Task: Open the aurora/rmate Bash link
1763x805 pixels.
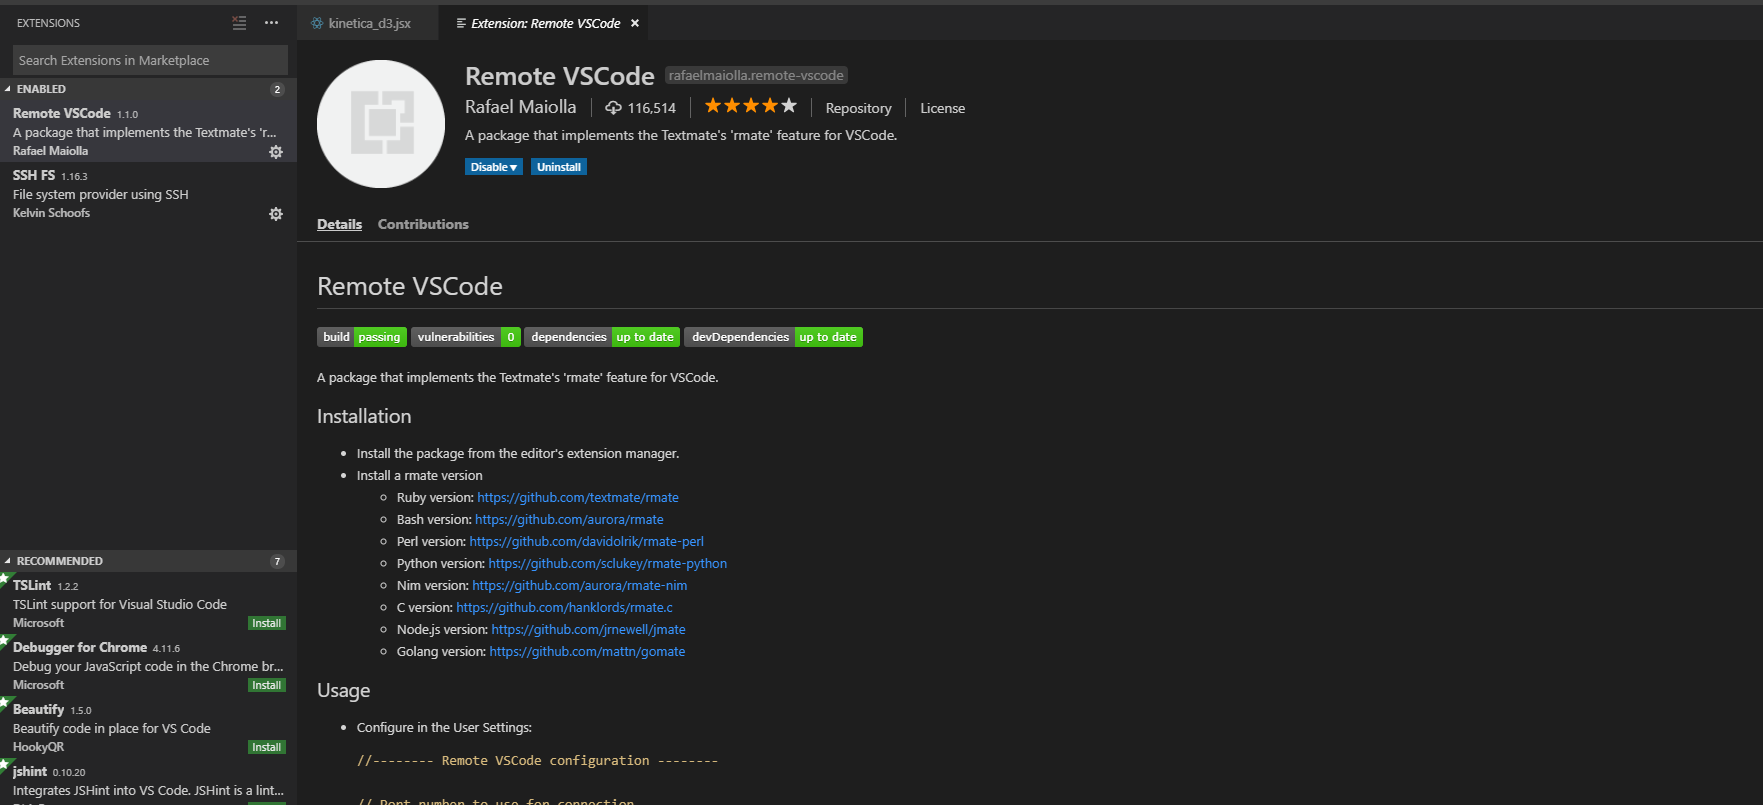Action: 569,519
